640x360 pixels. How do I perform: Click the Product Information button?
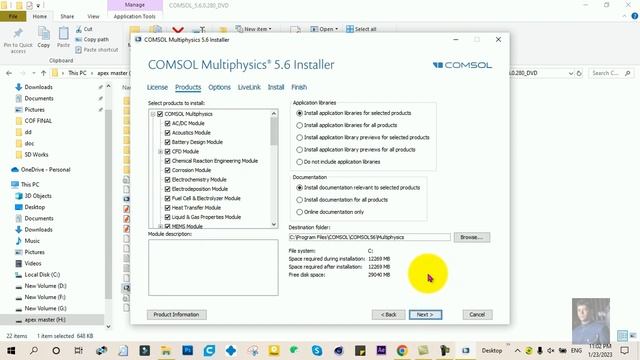[x=176, y=315]
